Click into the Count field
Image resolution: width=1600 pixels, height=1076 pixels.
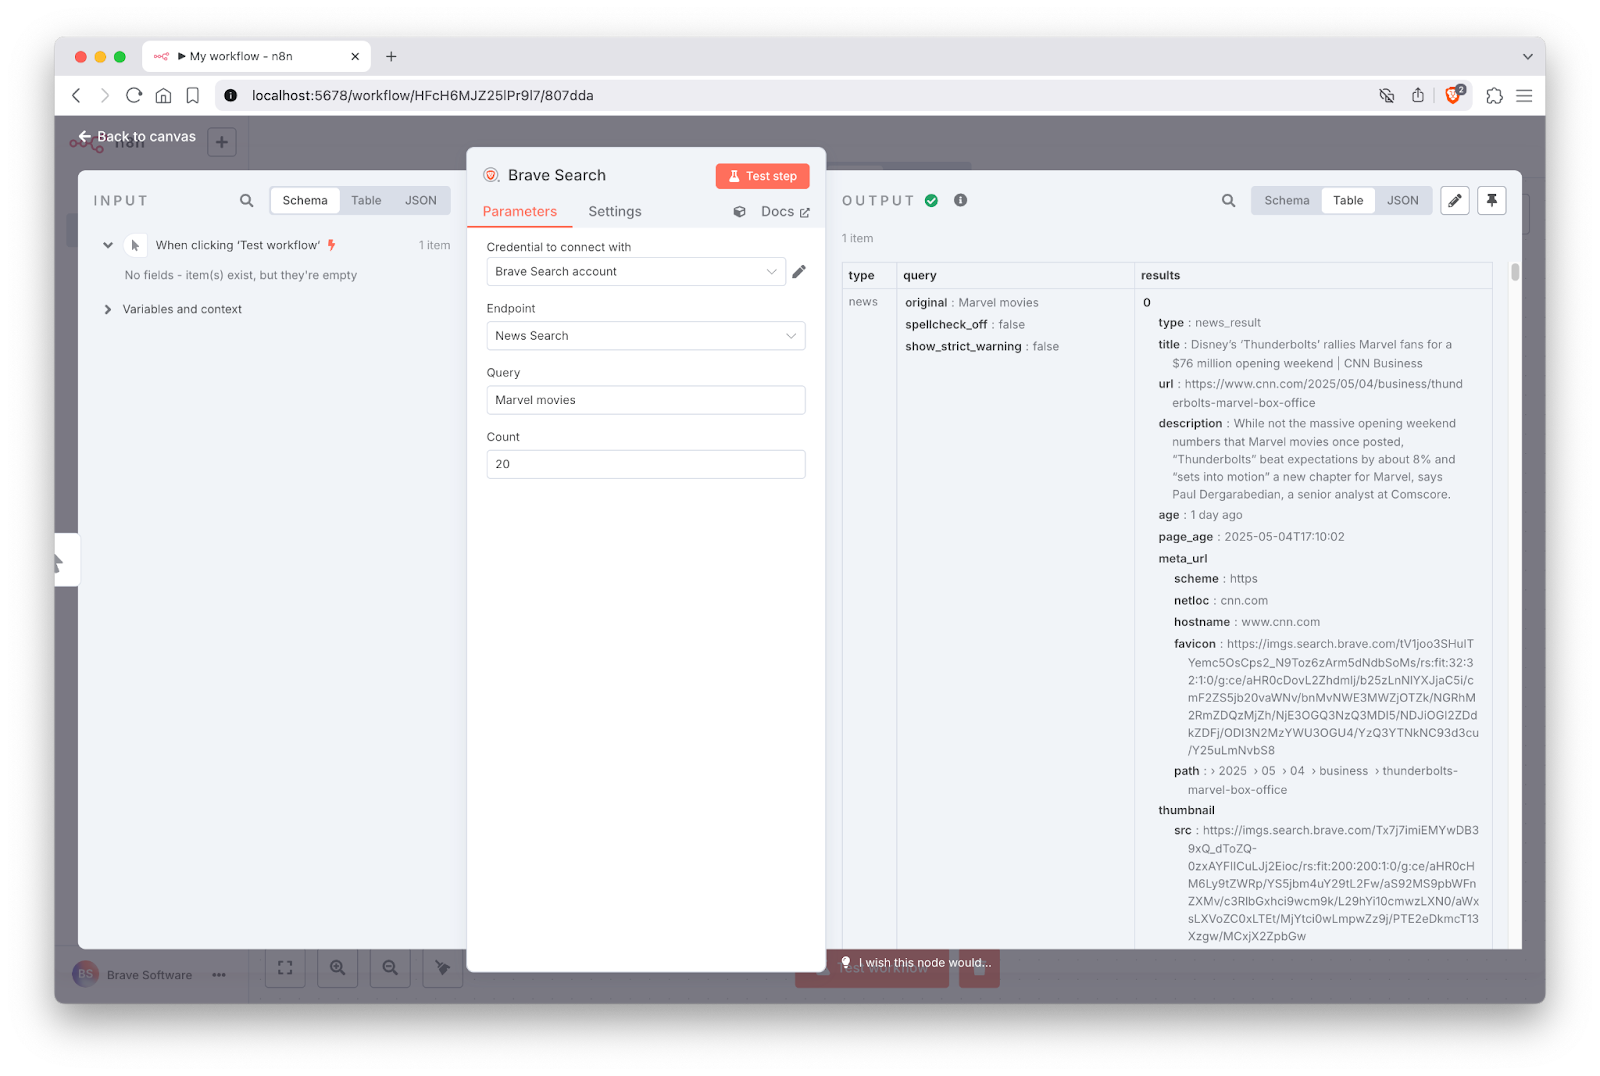(646, 464)
